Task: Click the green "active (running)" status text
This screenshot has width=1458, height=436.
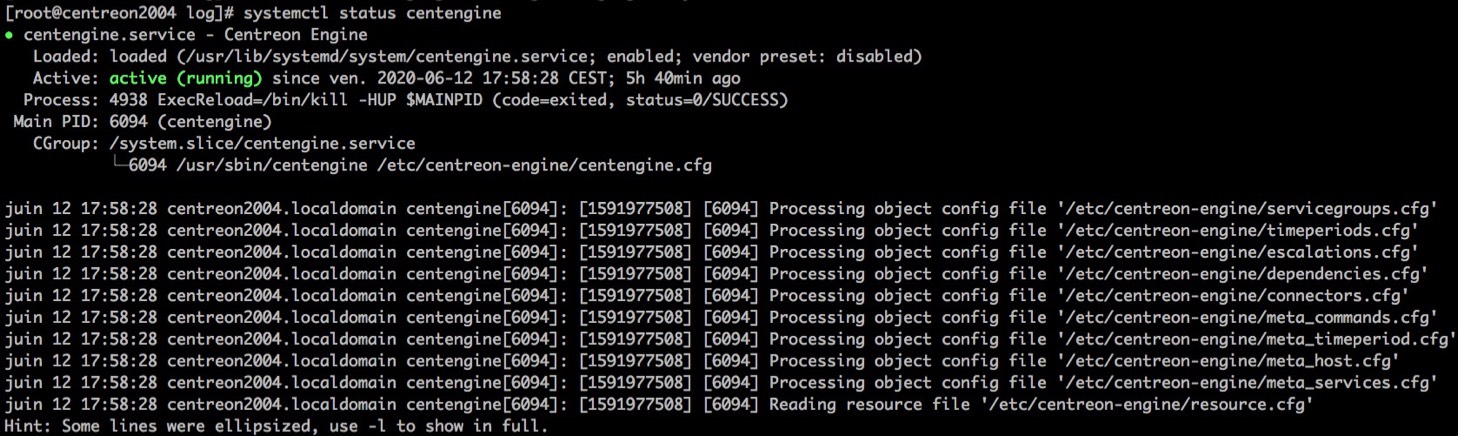Action: [x=186, y=78]
